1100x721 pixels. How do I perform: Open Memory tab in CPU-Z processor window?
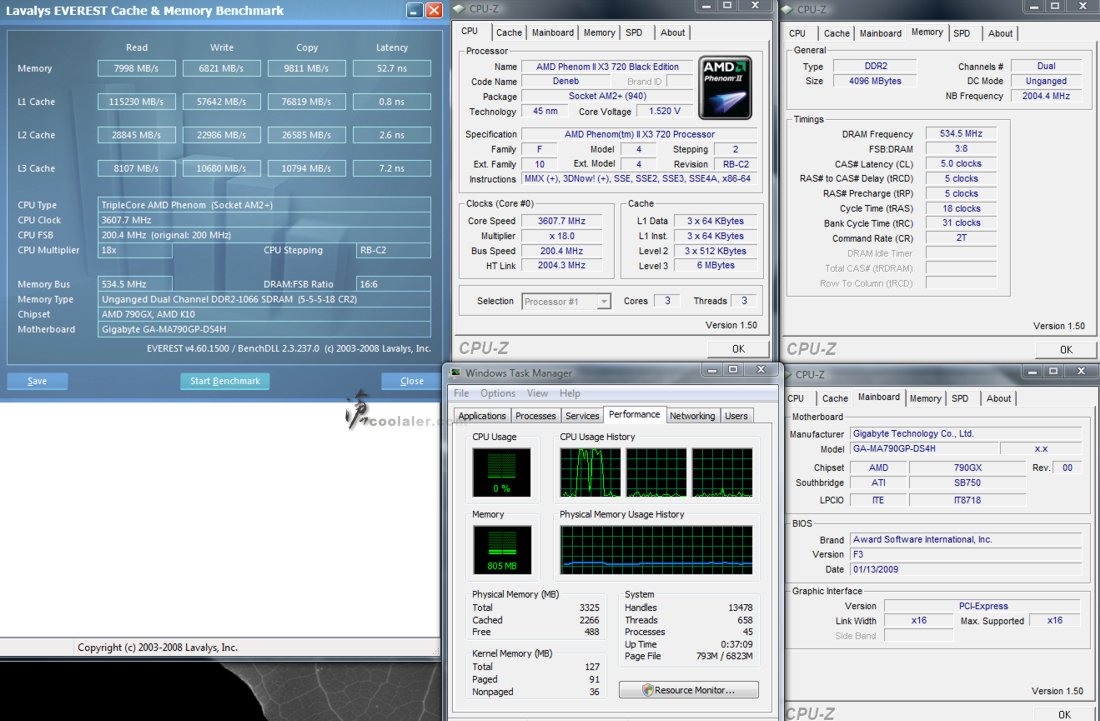click(599, 32)
